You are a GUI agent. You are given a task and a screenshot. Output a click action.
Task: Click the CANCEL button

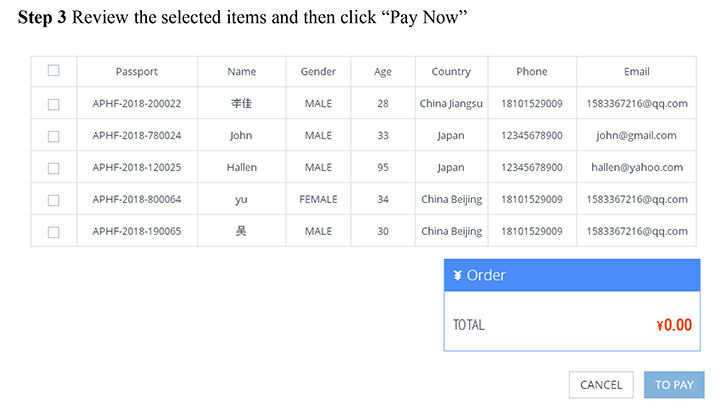[x=601, y=385]
